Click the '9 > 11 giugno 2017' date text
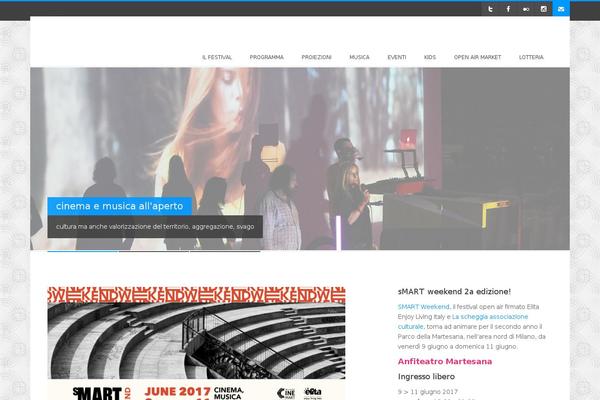Screen dimensions: 600x400 [x=428, y=392]
